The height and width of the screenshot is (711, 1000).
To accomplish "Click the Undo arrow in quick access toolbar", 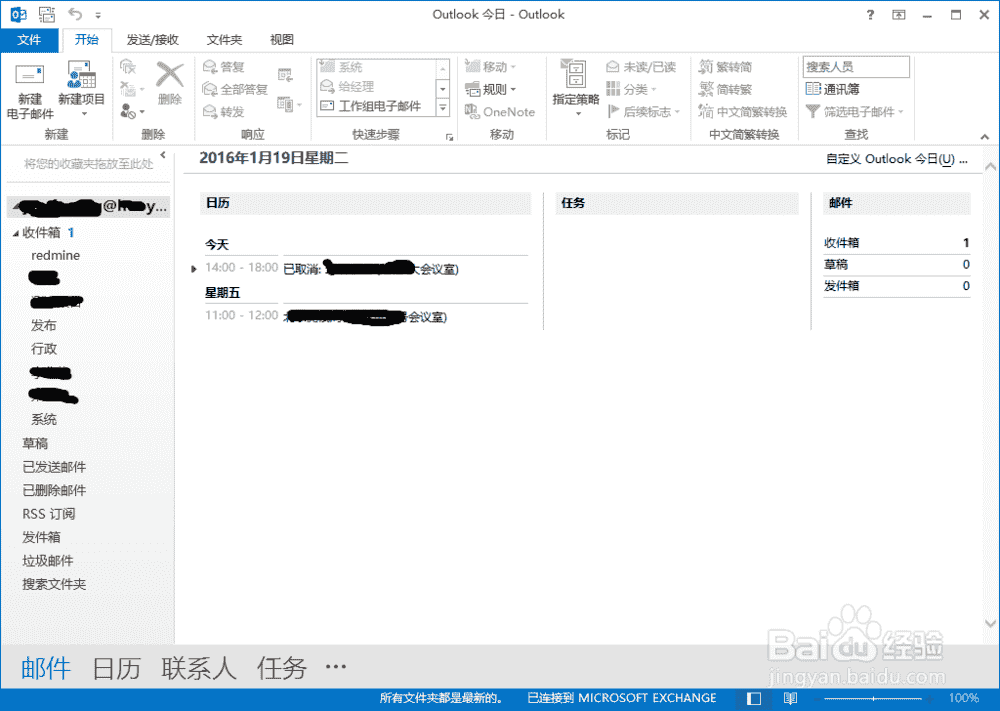I will [x=75, y=13].
